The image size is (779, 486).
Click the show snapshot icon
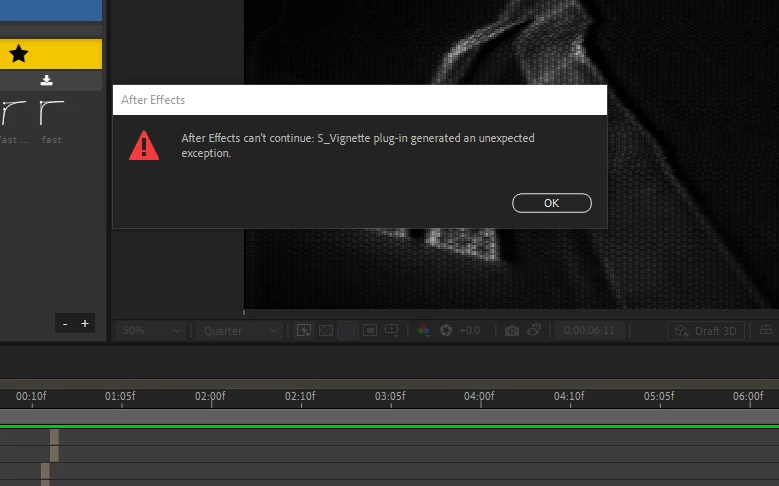pos(534,329)
